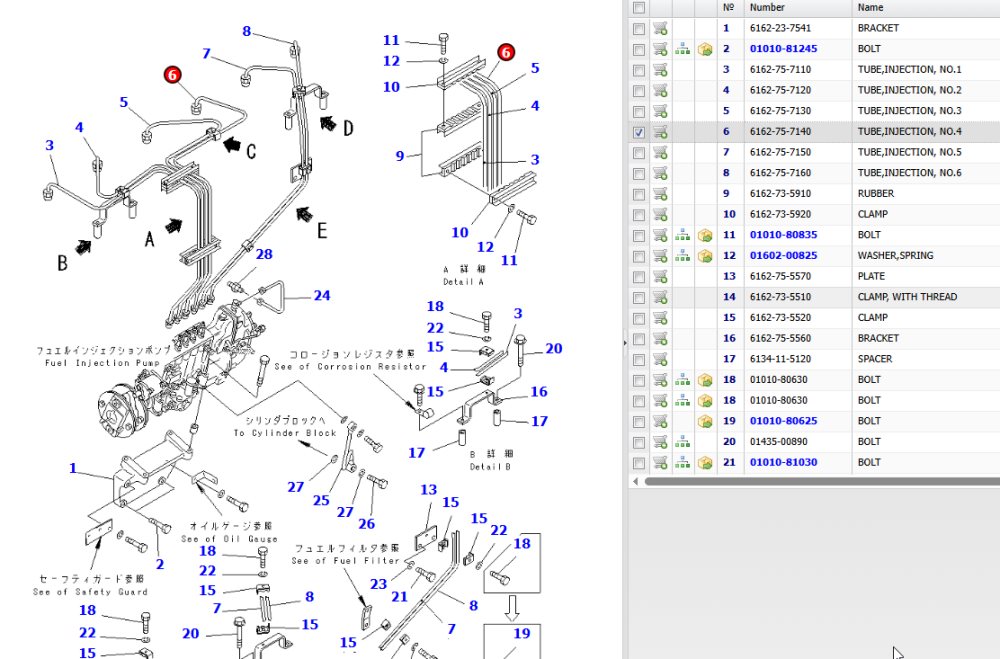Toggle the select-all checkbox in table header

coord(639,8)
